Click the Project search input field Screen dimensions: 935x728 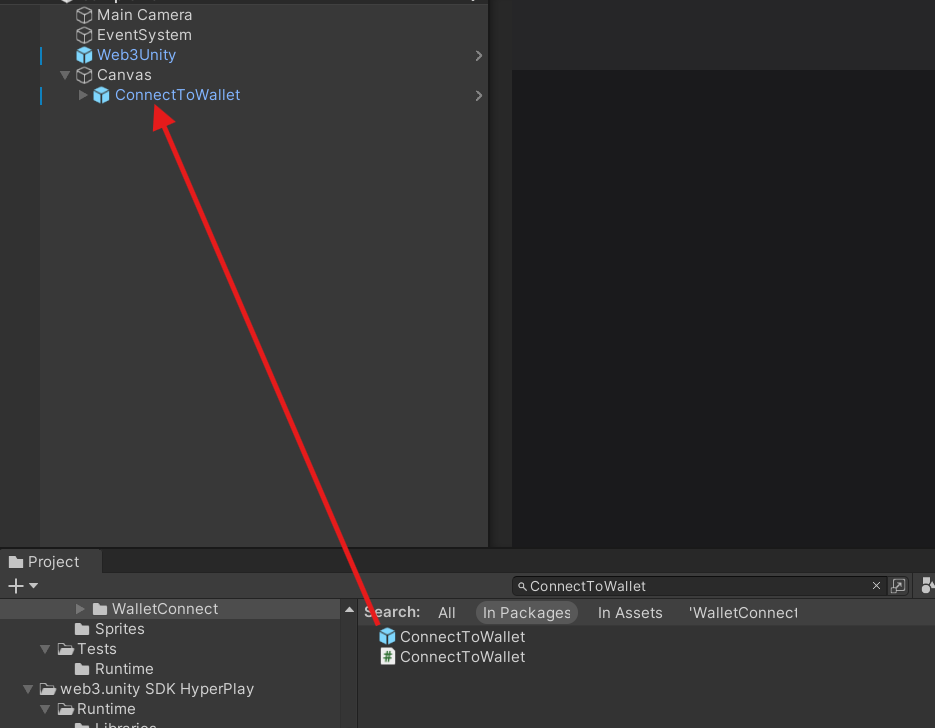pos(695,586)
